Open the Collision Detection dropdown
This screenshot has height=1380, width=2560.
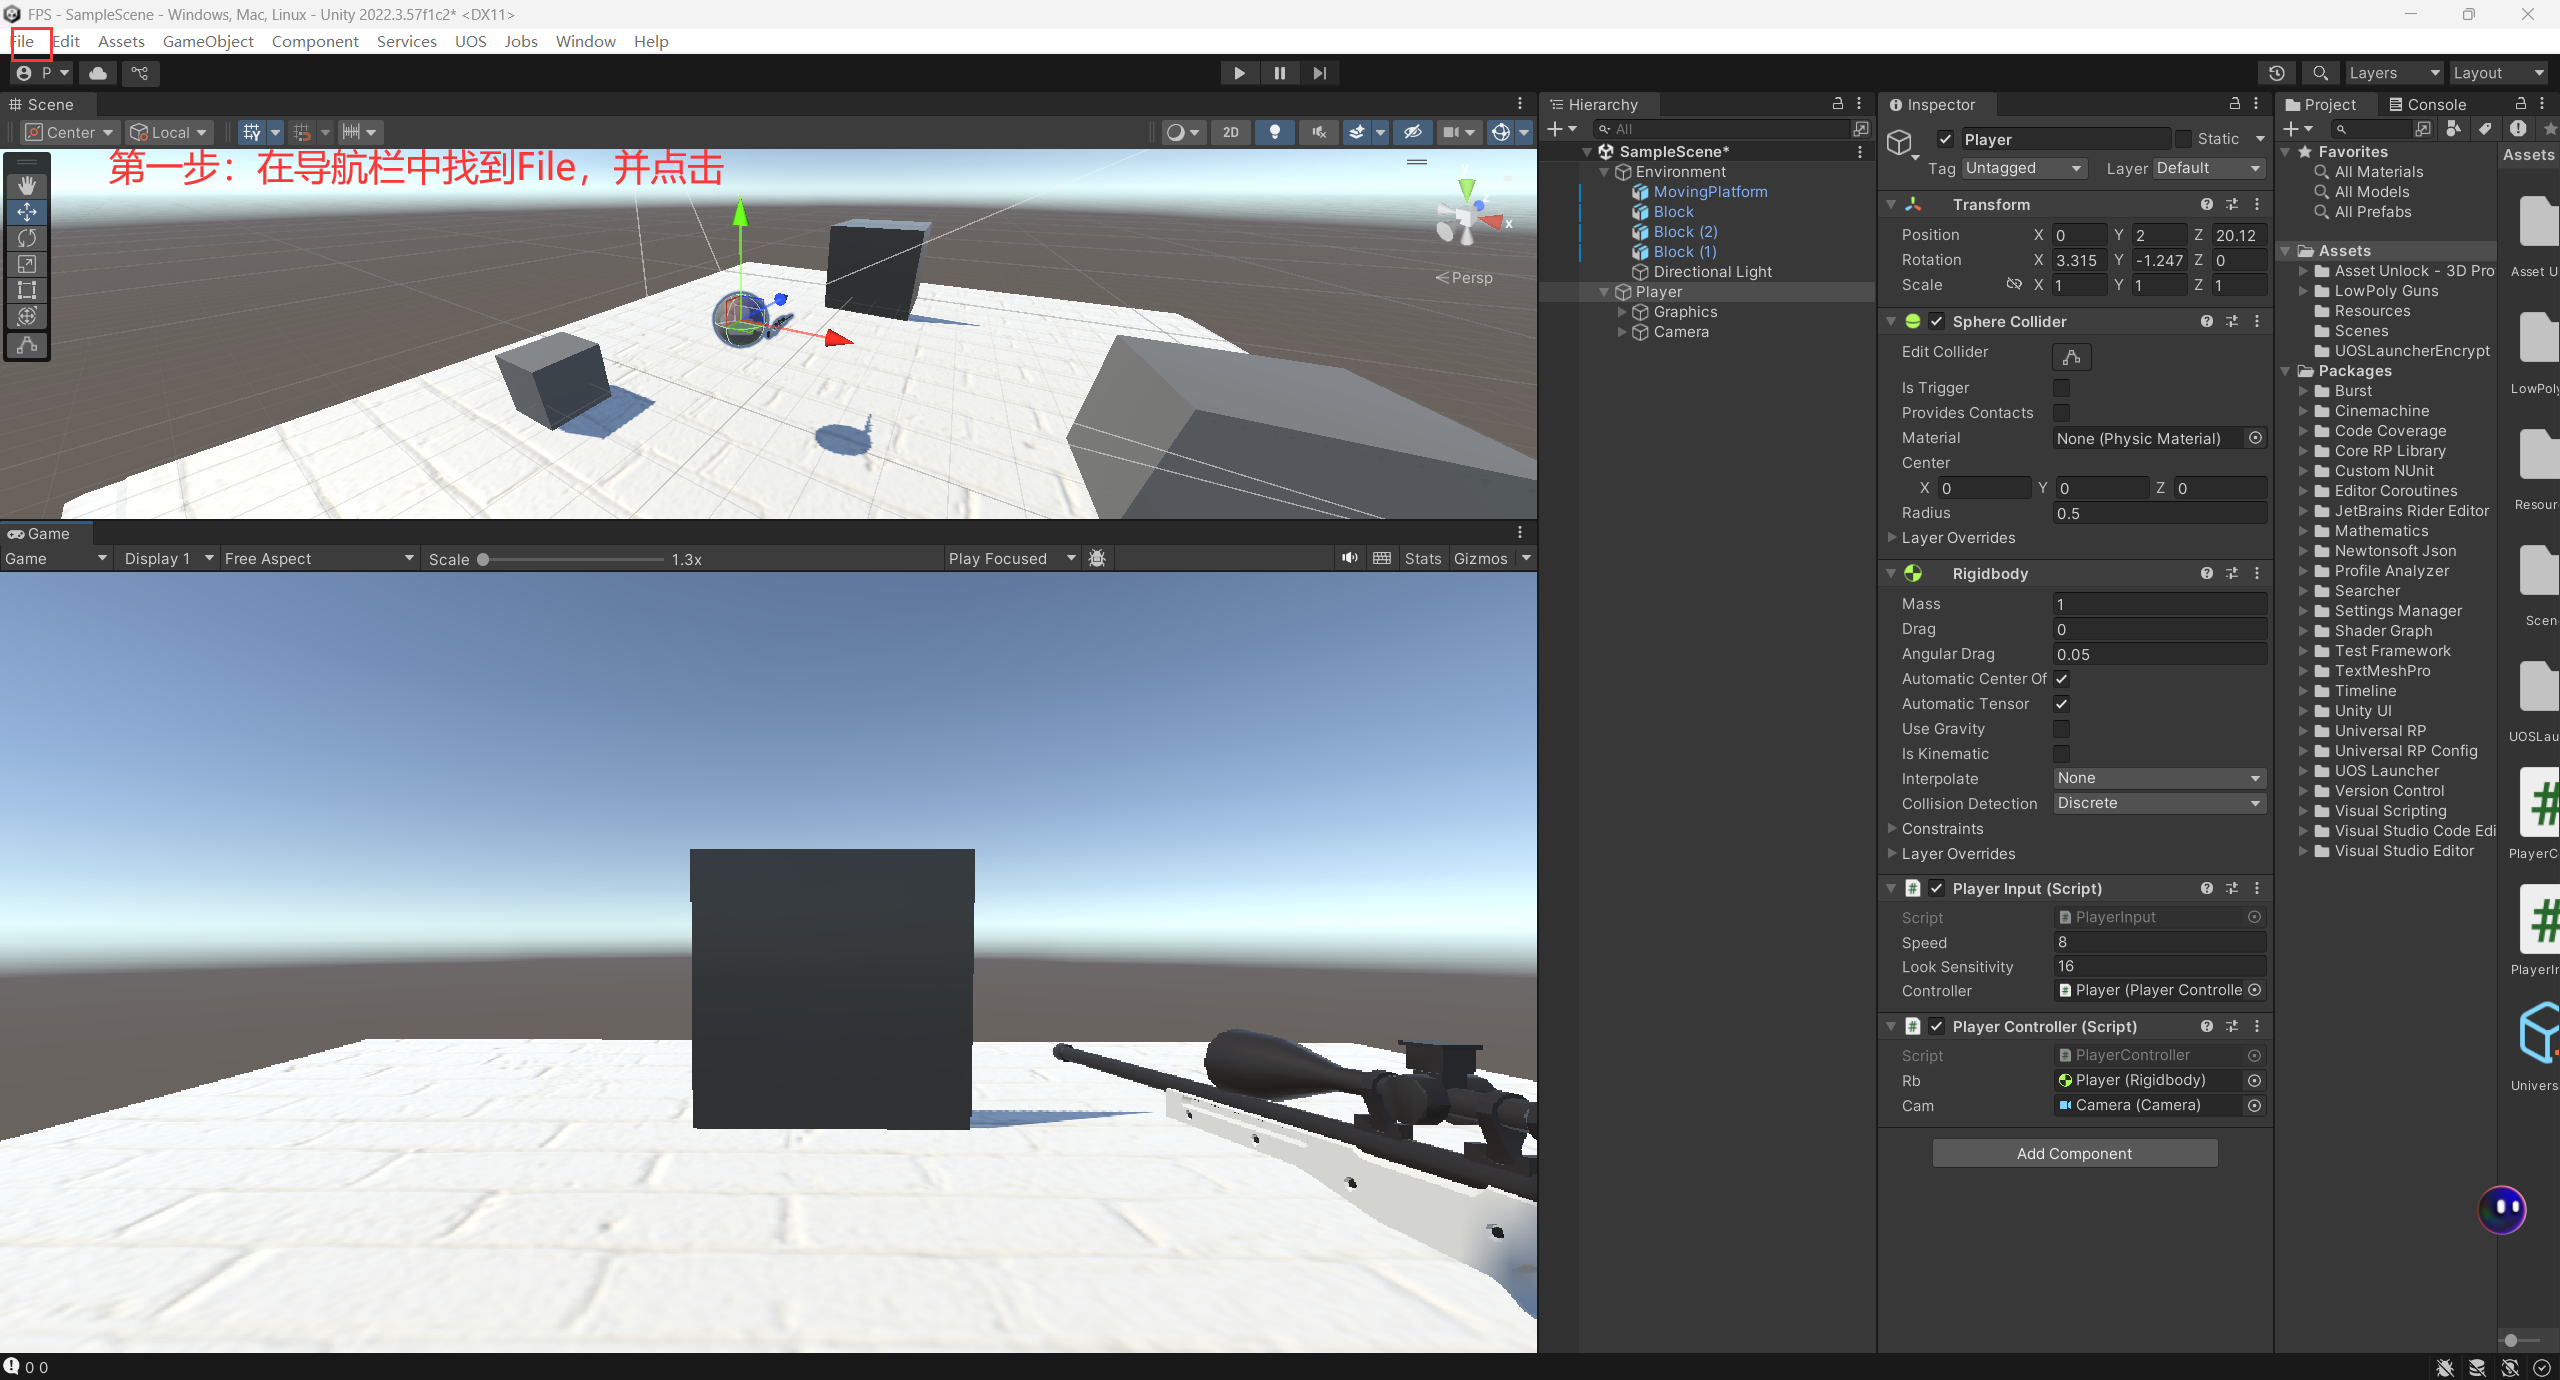point(2158,803)
